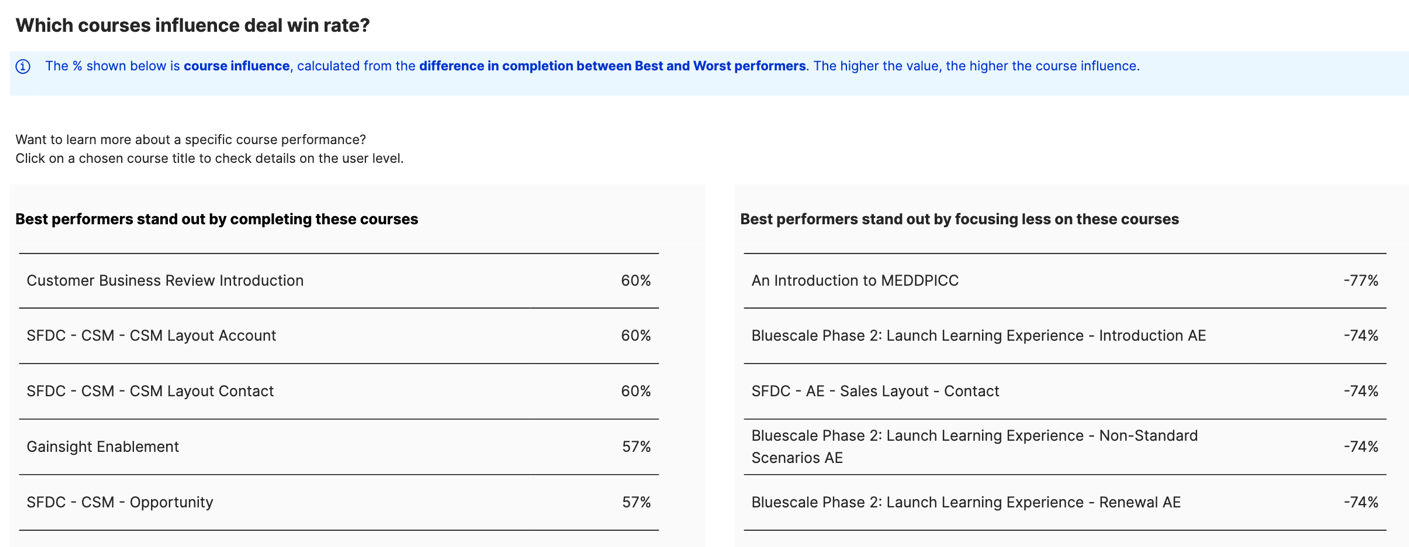Screen dimensions: 1409x547
Task: Open SFDC - AE - Sales Layout - Contact
Action: point(875,391)
